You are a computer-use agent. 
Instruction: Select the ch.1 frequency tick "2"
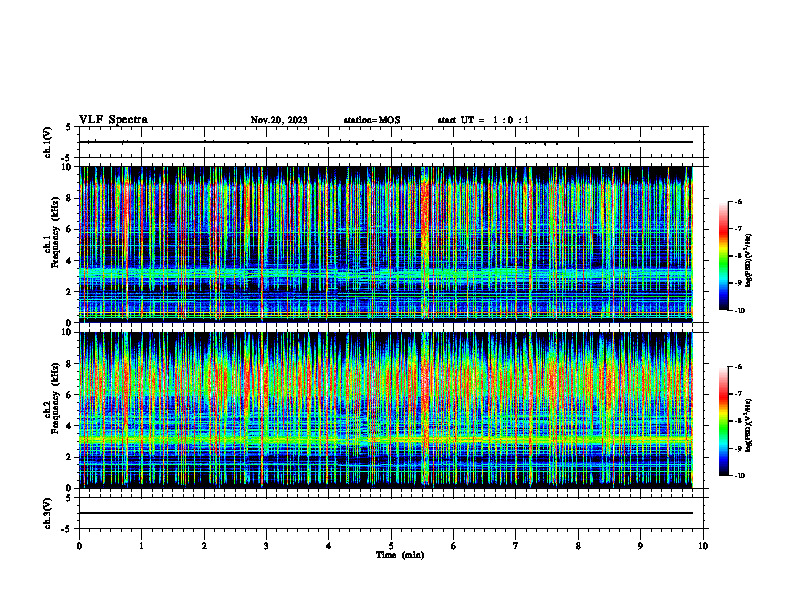click(69, 291)
